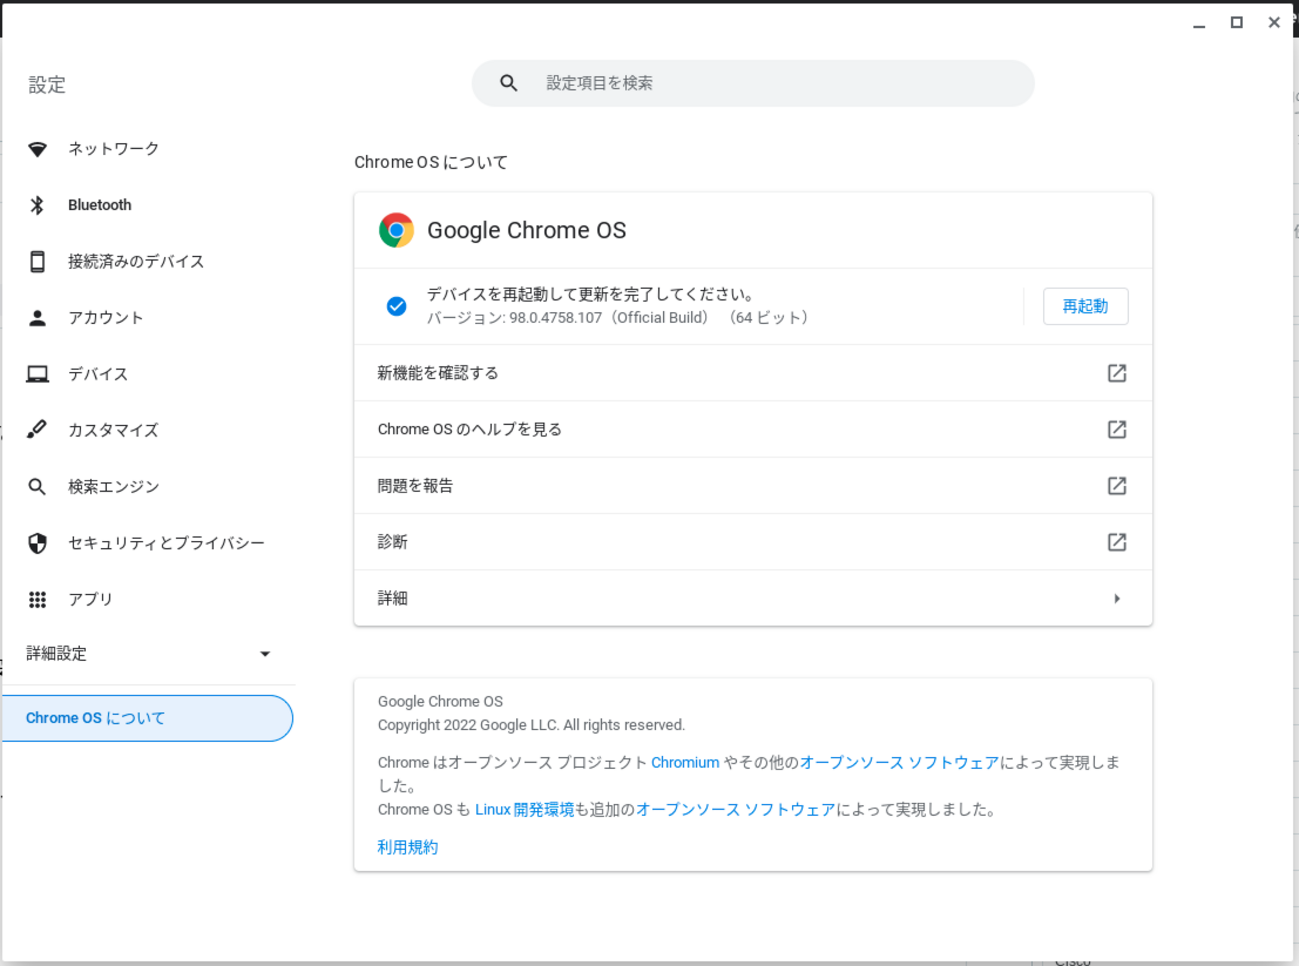Select Chrome OS について in sidebar
This screenshot has width=1299, height=966.
146,718
